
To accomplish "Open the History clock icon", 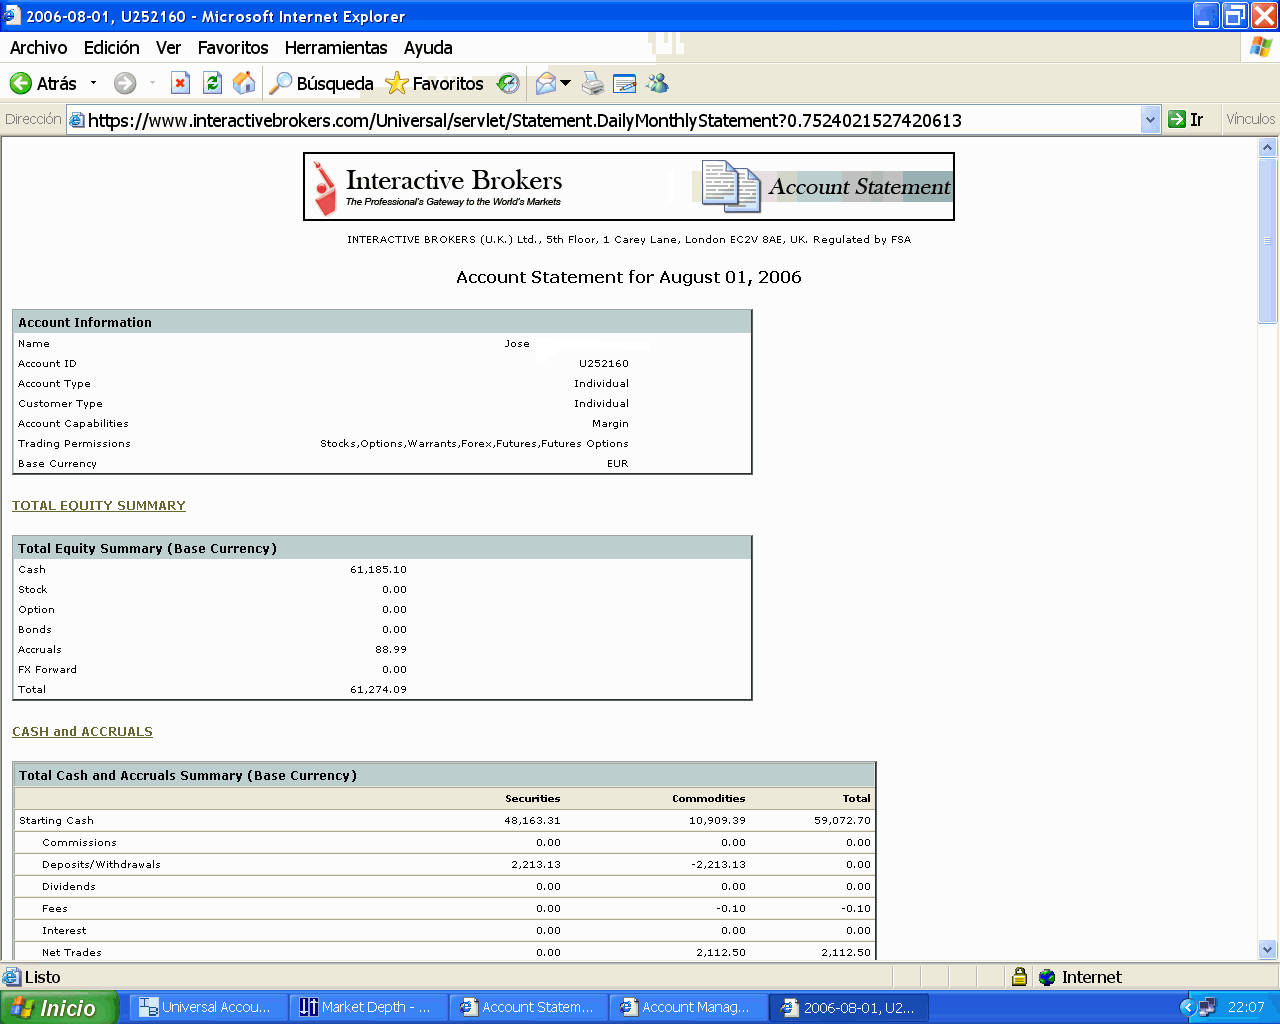I will click(x=508, y=83).
